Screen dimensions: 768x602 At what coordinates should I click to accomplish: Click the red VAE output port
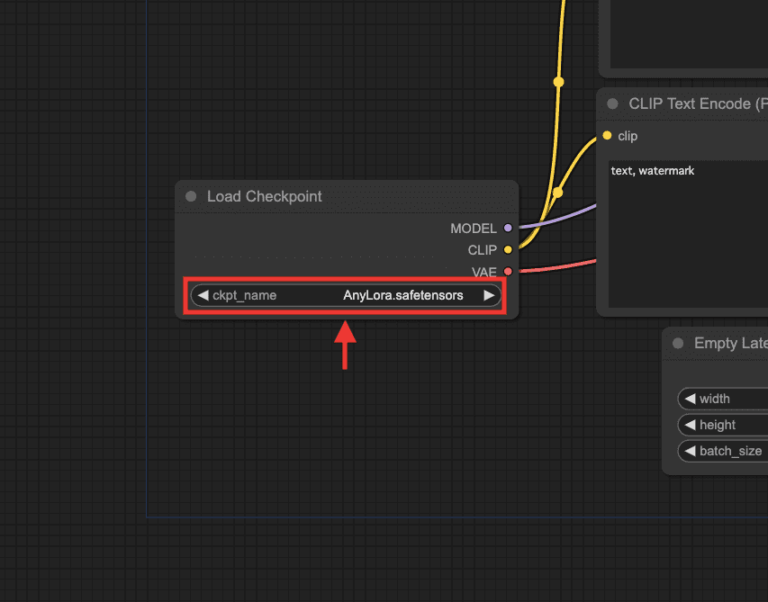pyautogui.click(x=508, y=271)
